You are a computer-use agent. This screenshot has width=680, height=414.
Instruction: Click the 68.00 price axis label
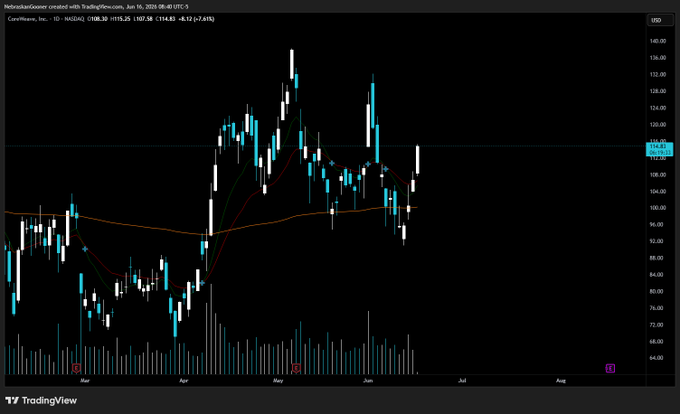click(x=656, y=342)
